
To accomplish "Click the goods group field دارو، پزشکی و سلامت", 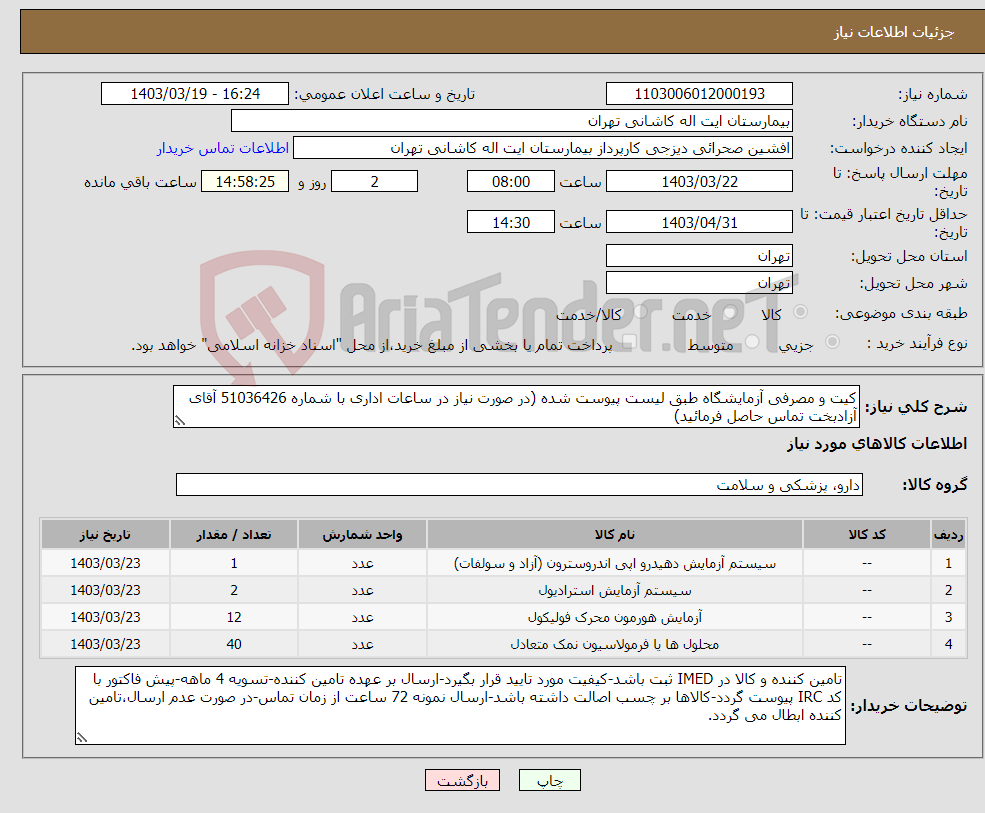I will click(x=520, y=484).
